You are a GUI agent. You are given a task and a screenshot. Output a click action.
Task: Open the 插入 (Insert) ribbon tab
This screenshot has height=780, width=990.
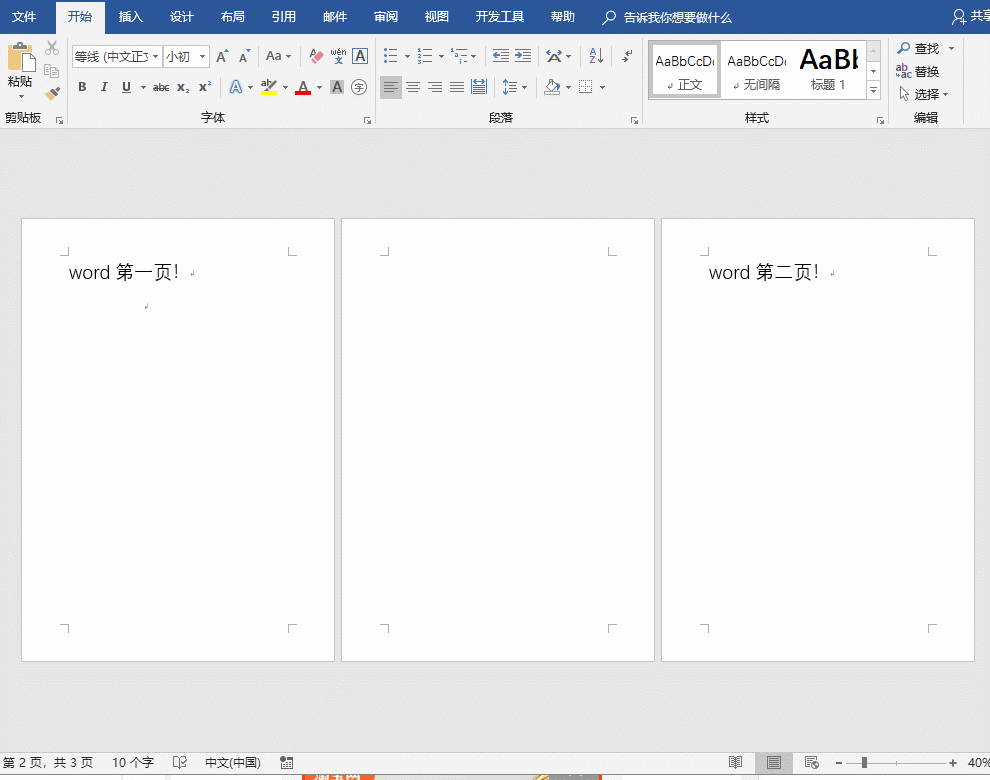point(130,17)
